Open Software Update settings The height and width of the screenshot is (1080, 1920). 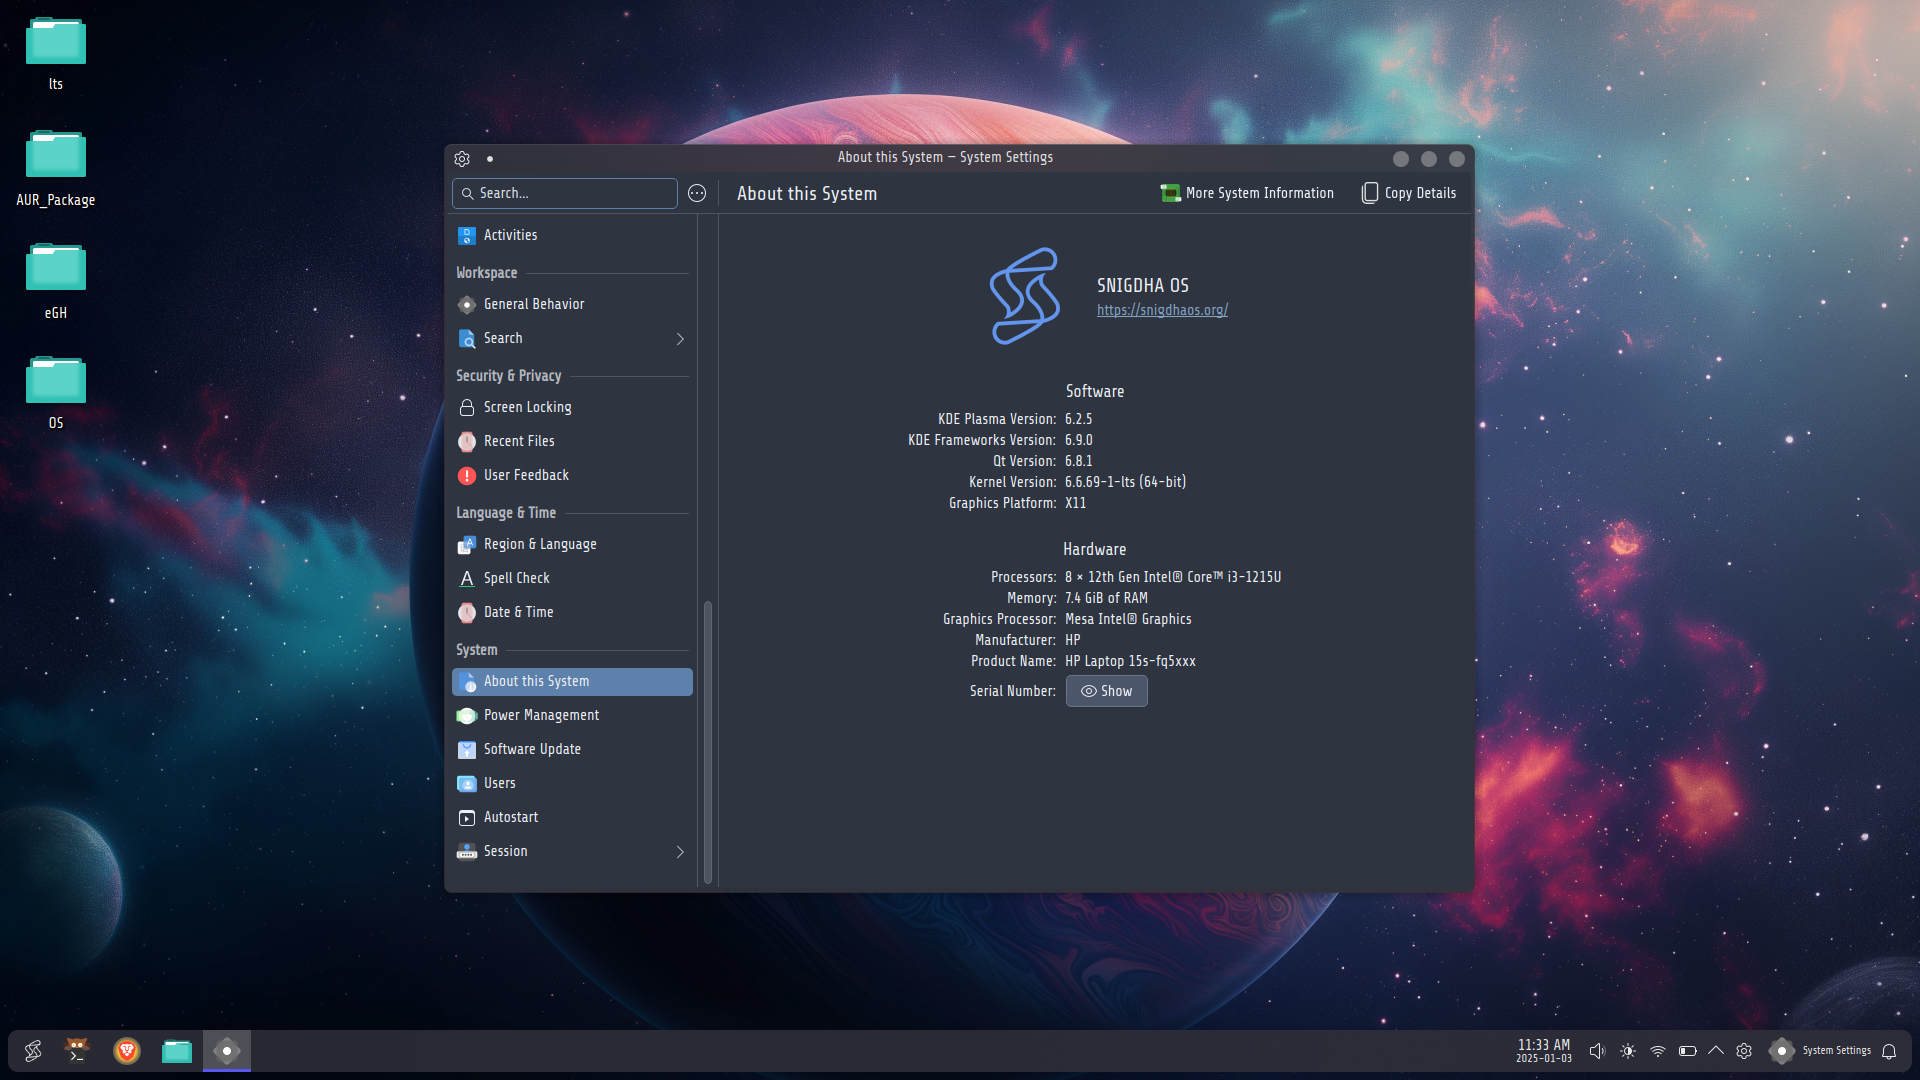pos(571,749)
